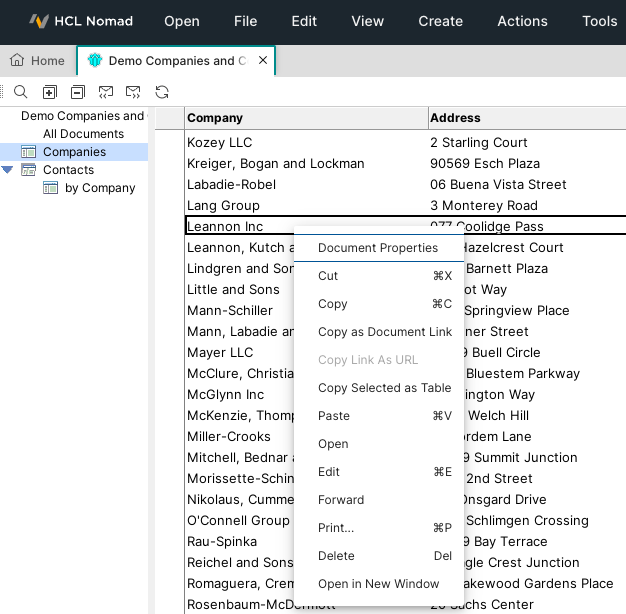Click address 90569 Esch Plaza
This screenshot has height=614, width=626.
(x=485, y=164)
